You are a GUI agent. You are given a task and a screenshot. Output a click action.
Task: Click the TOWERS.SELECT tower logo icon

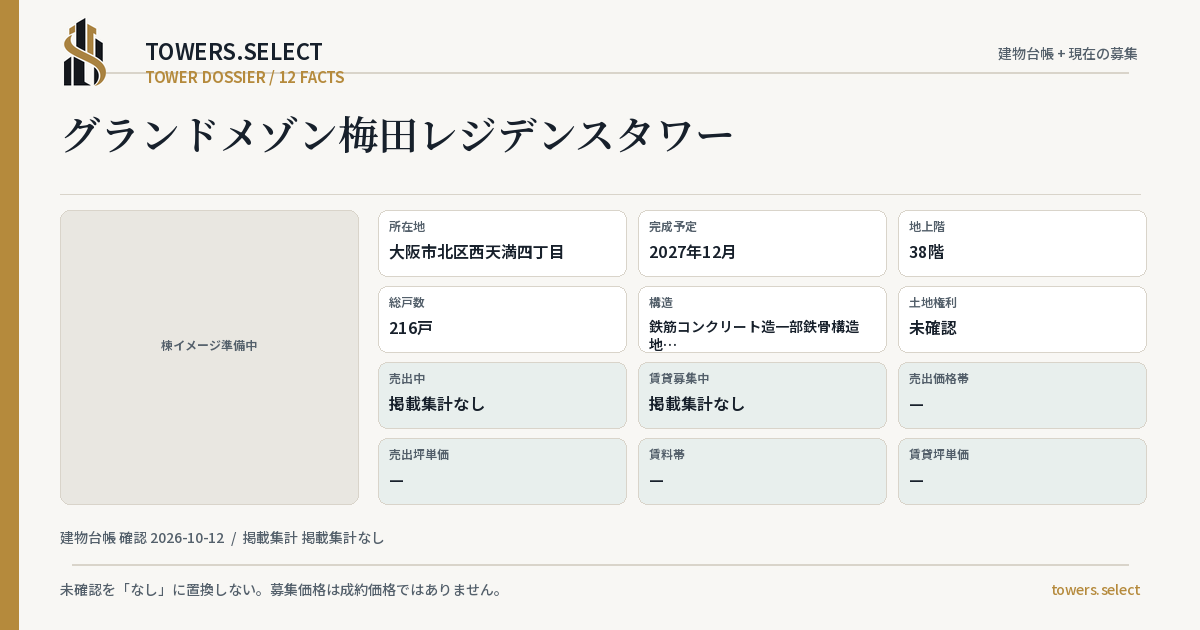point(85,52)
